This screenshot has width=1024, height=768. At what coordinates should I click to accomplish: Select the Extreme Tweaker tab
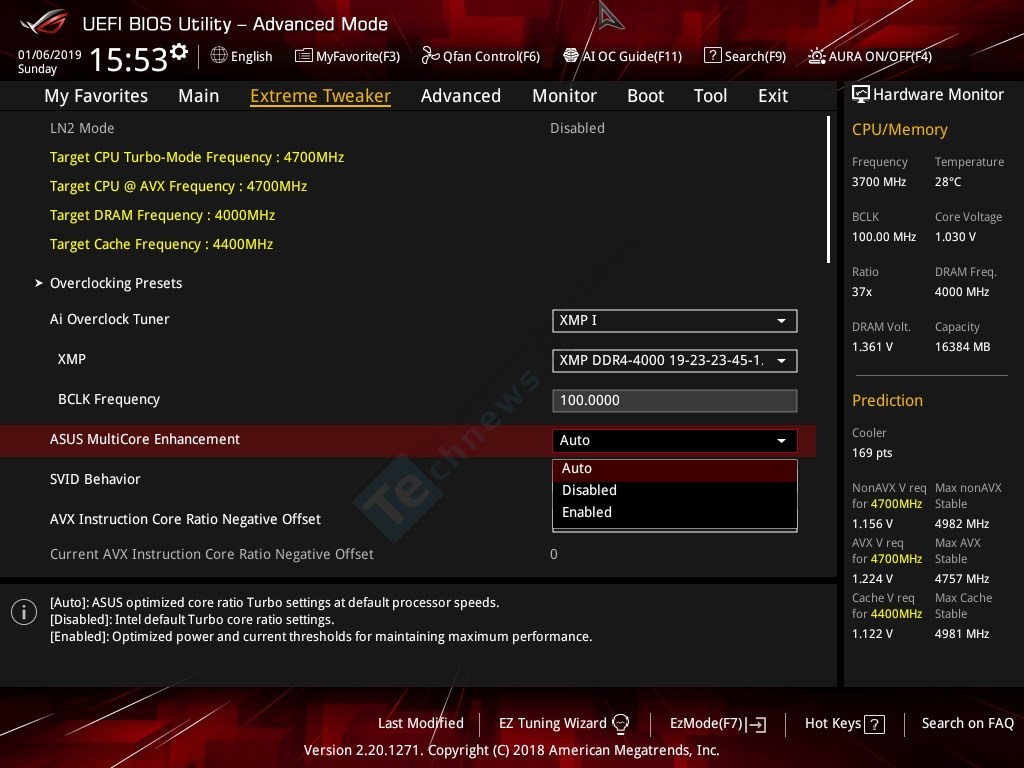click(320, 96)
